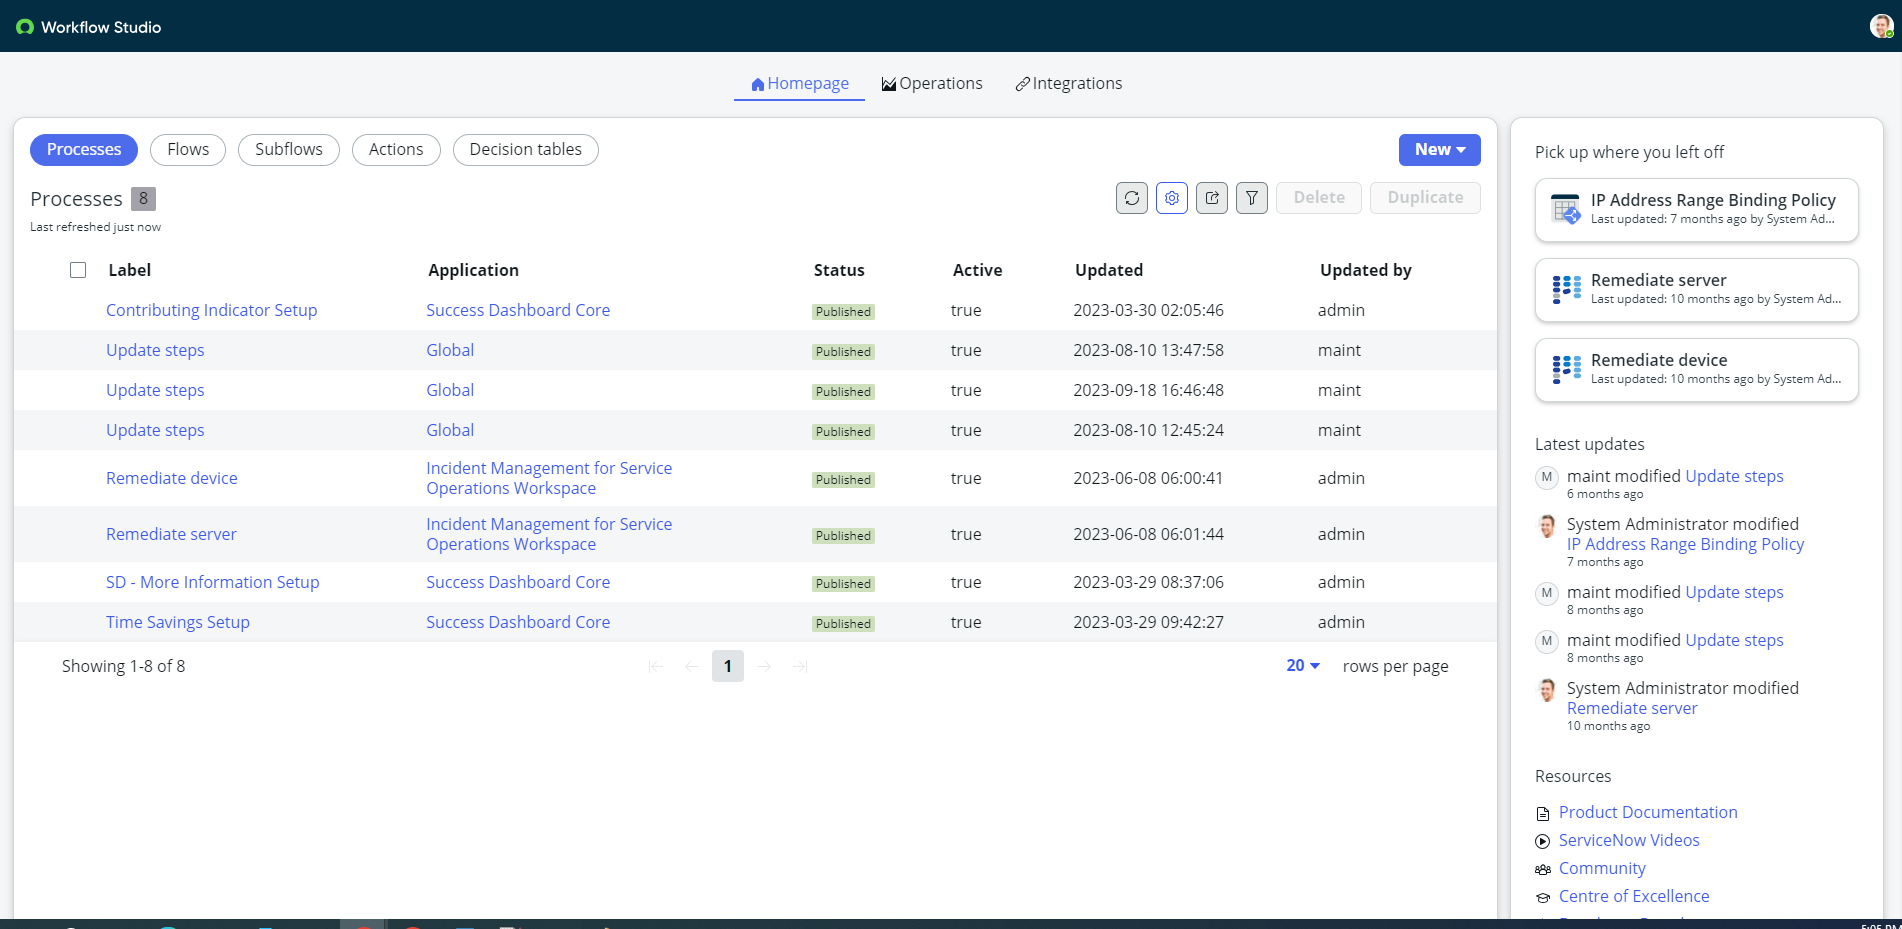Open IP Address Range Binding Policy in Latest updates

(x=1685, y=544)
